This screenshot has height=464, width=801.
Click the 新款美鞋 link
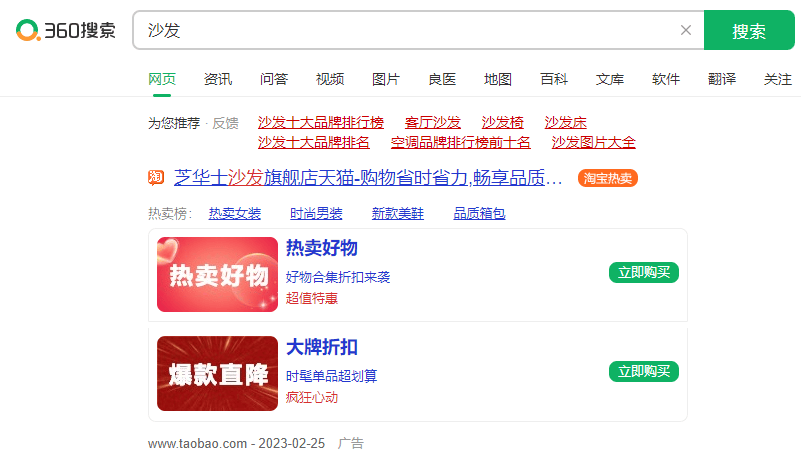398,214
